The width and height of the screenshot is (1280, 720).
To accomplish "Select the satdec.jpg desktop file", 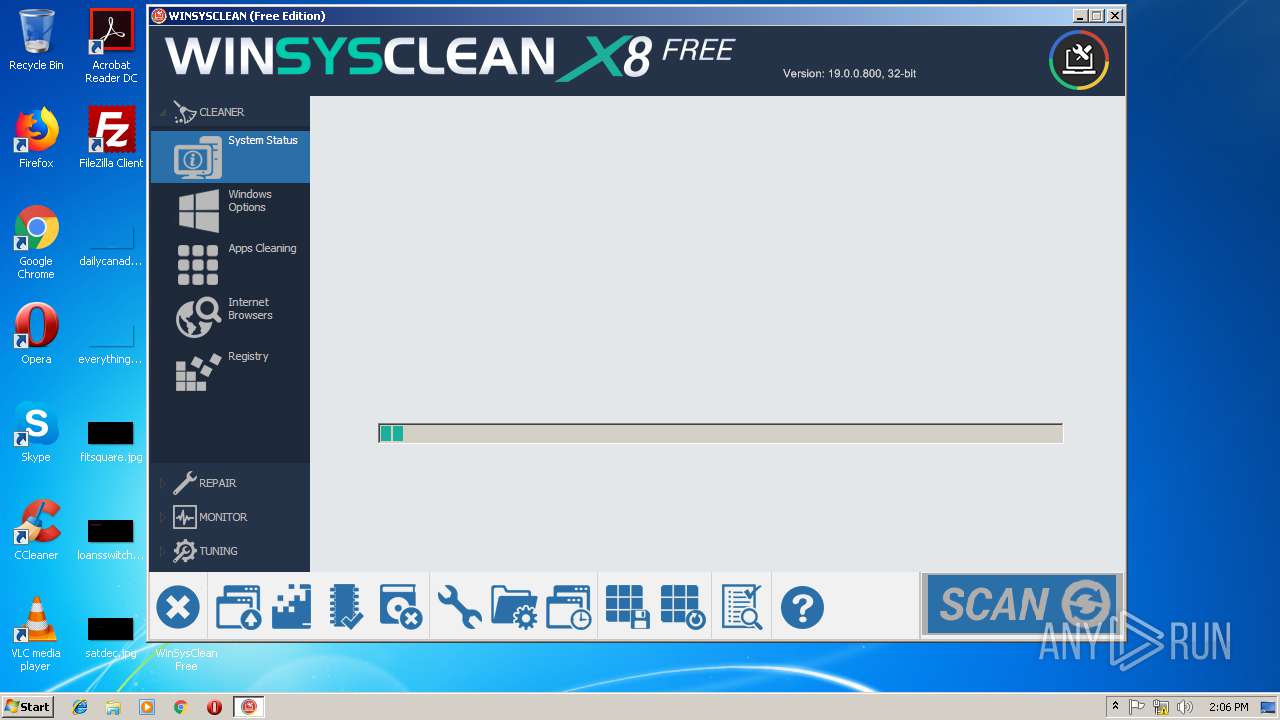I will tap(111, 637).
